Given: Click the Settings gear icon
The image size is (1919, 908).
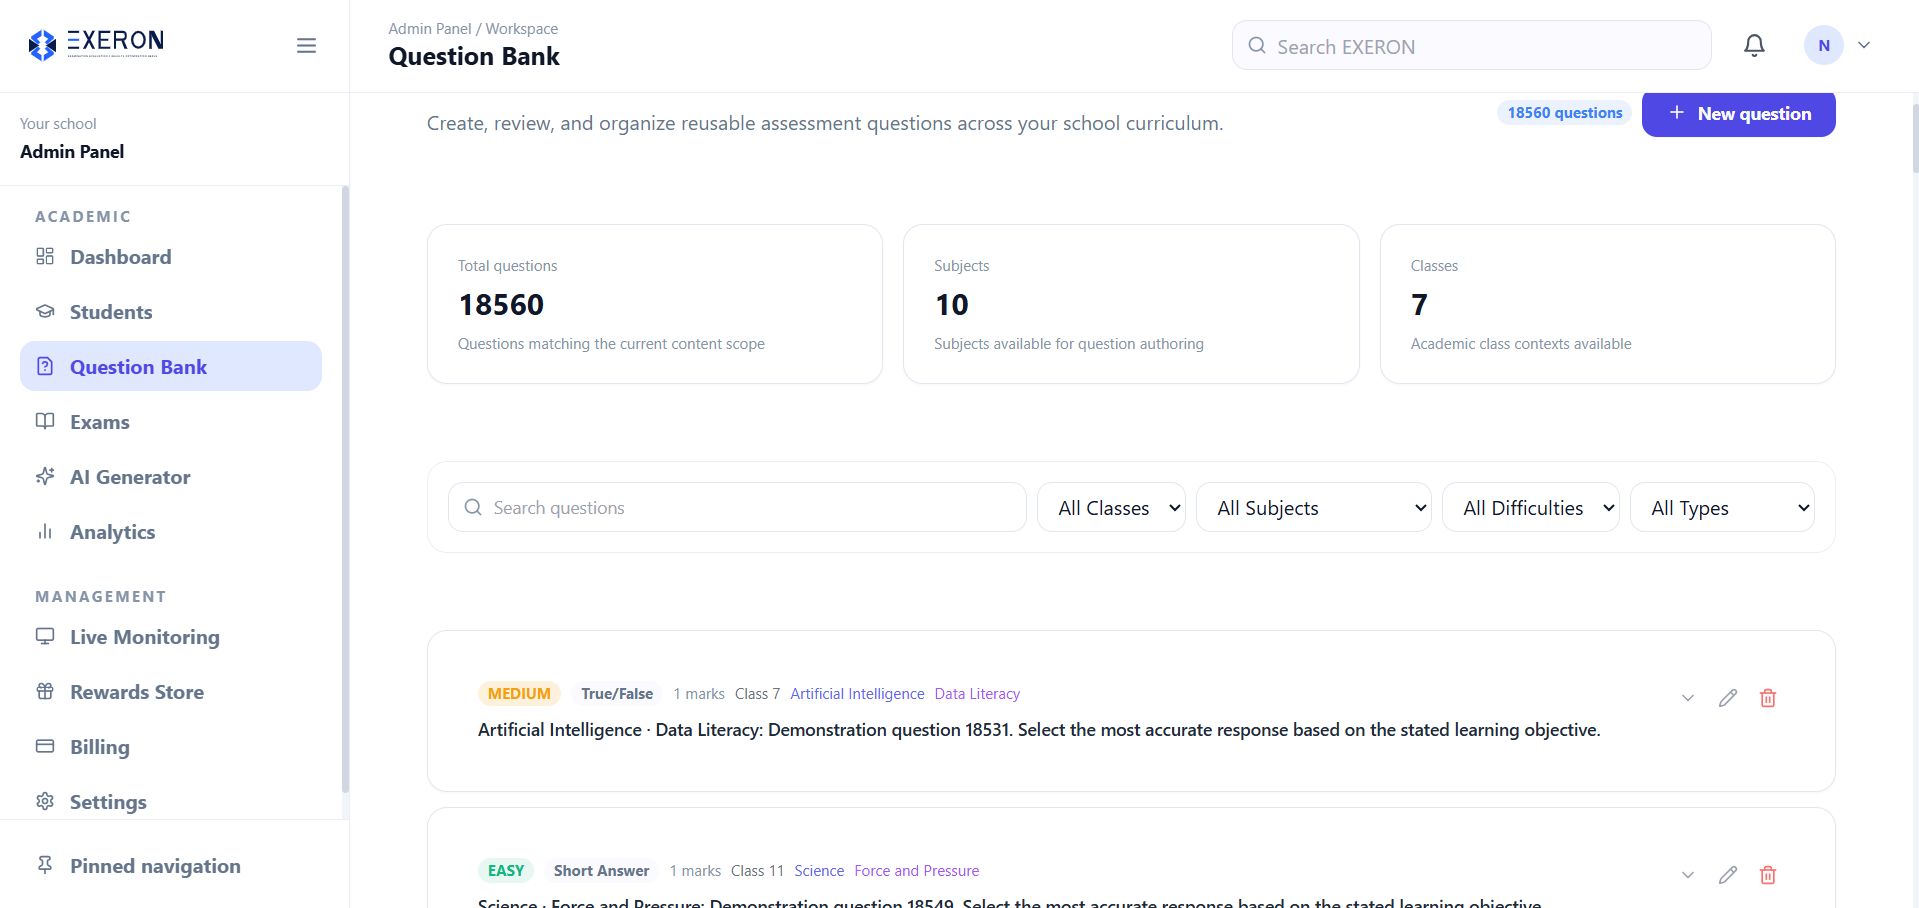Looking at the screenshot, I should click(45, 801).
